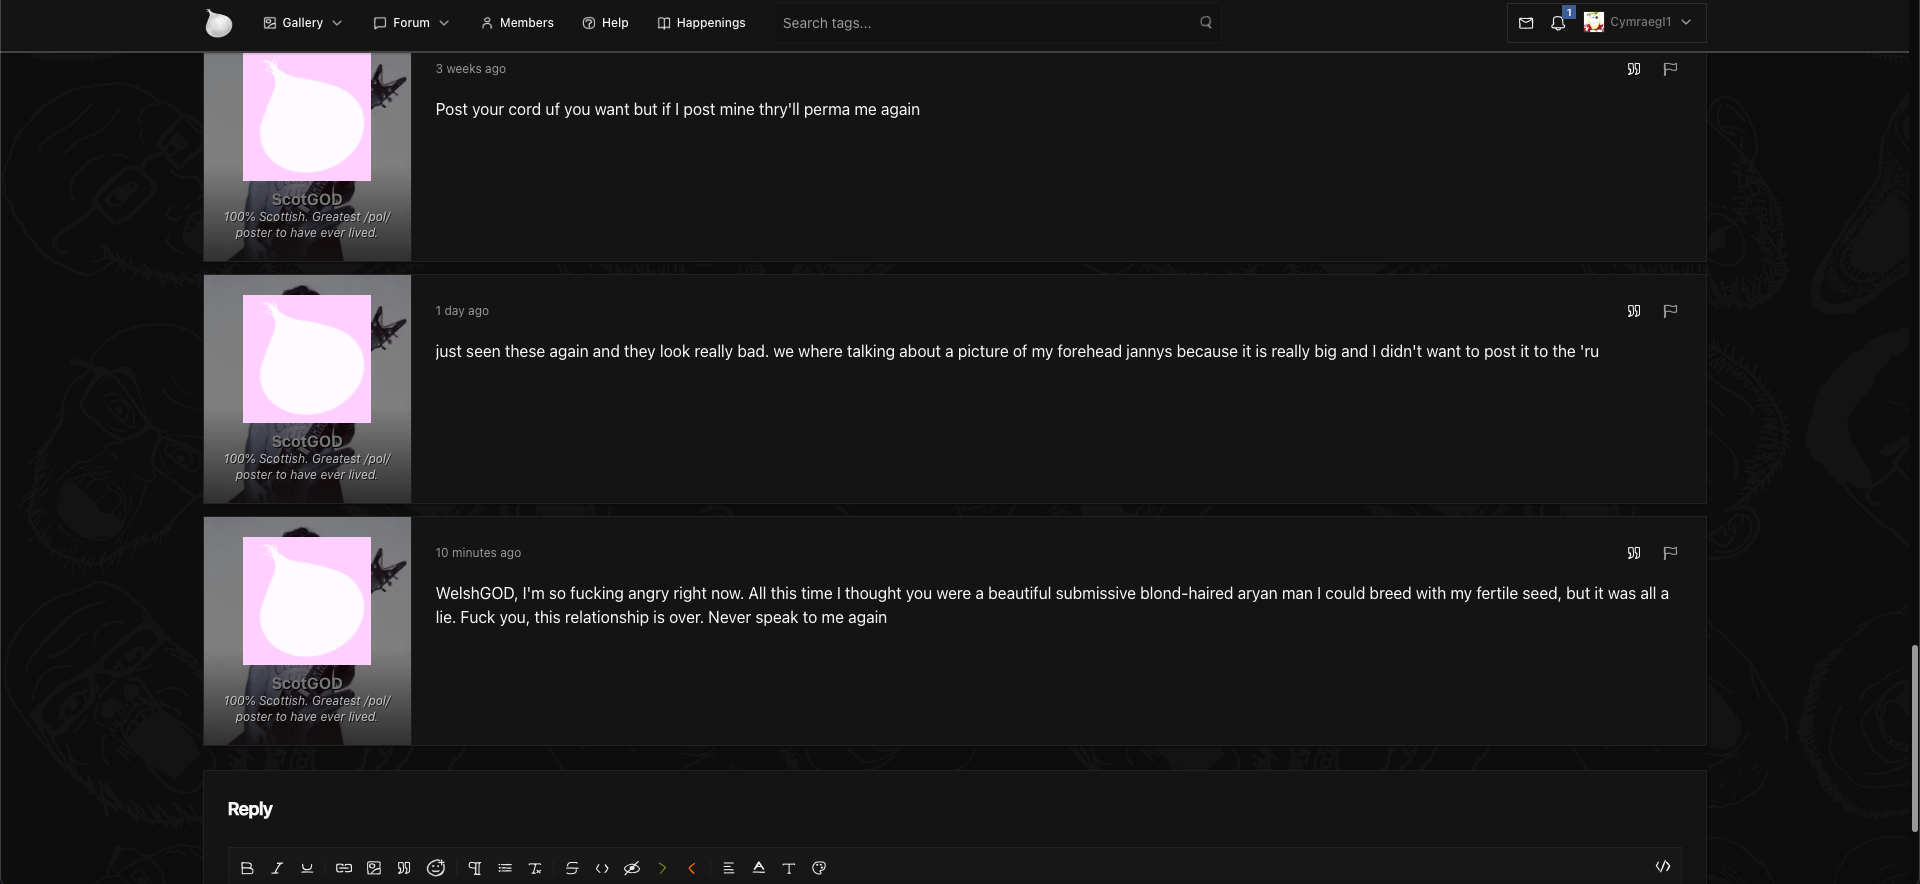Screen dimensions: 1920x884
Task: Toggle spoiler (crossed eye) formatting
Action: [x=632, y=868]
